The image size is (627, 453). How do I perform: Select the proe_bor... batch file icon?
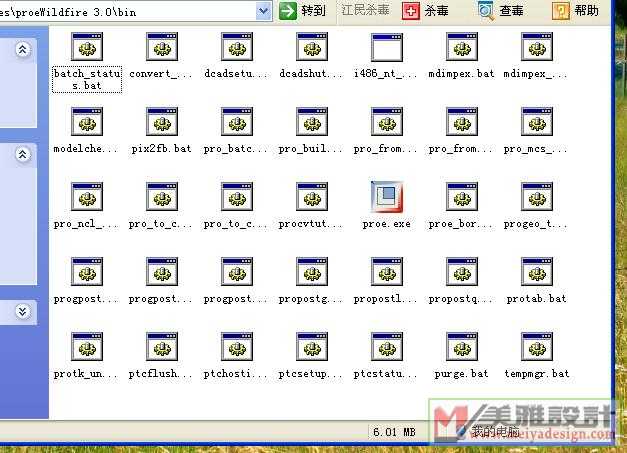pyautogui.click(x=462, y=197)
